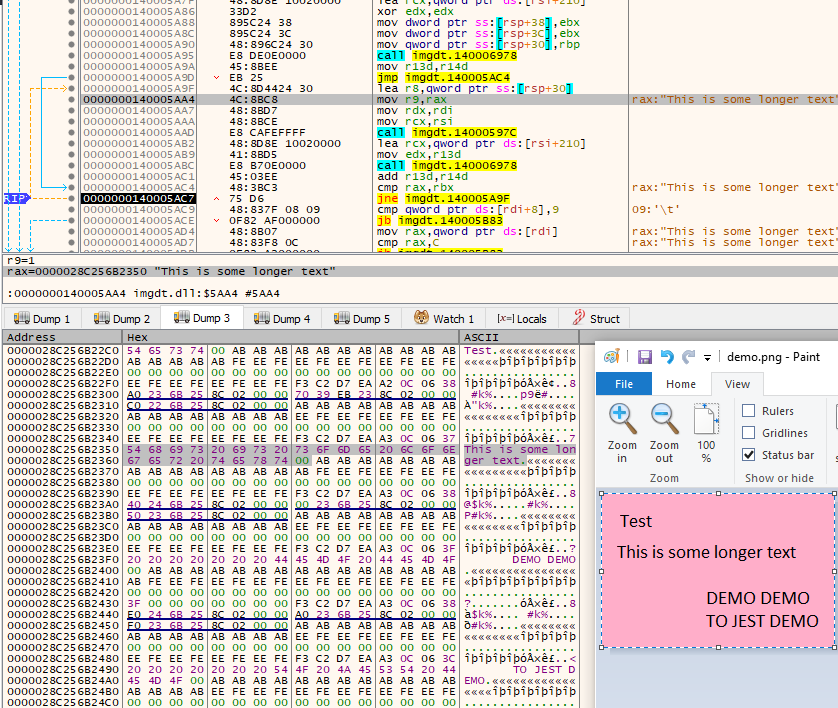Viewport: 838px width, 708px height.
Task: Click the ASCII column header in dump
Action: tap(519, 337)
